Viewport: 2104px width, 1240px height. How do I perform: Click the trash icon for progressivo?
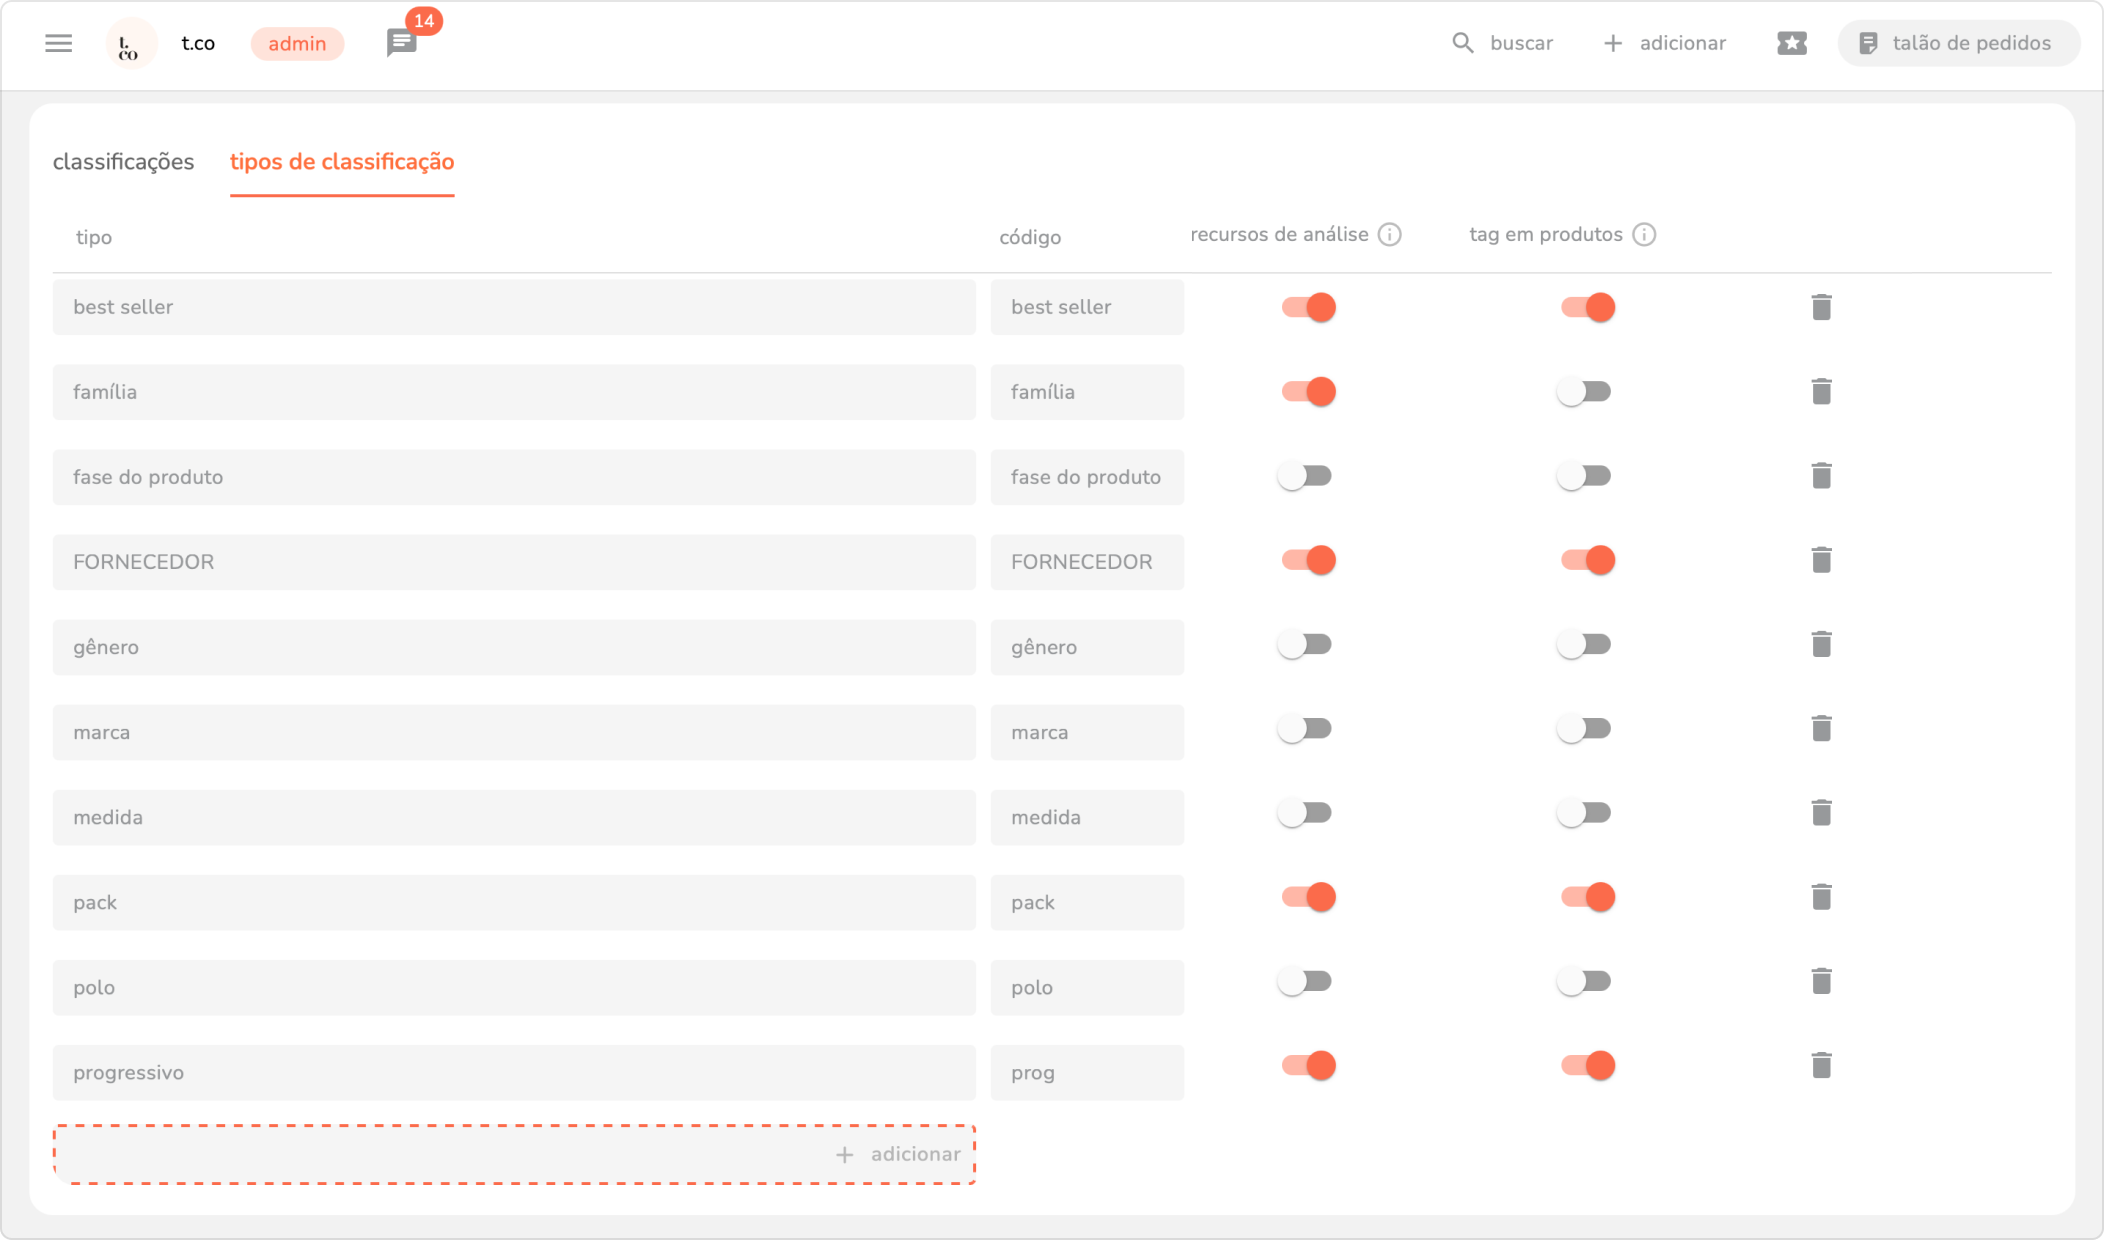coord(1821,1066)
